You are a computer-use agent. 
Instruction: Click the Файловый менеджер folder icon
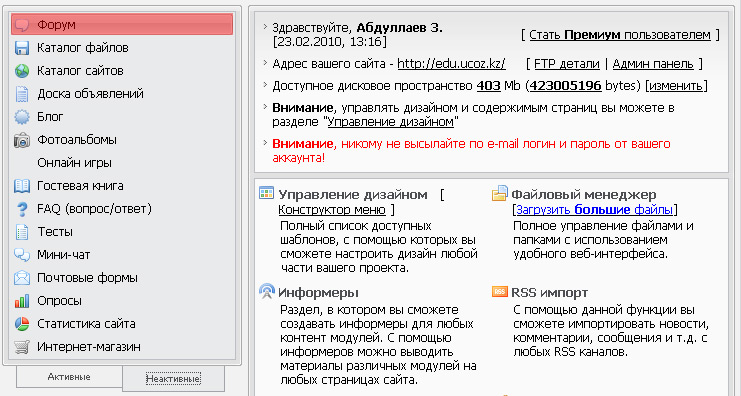500,193
